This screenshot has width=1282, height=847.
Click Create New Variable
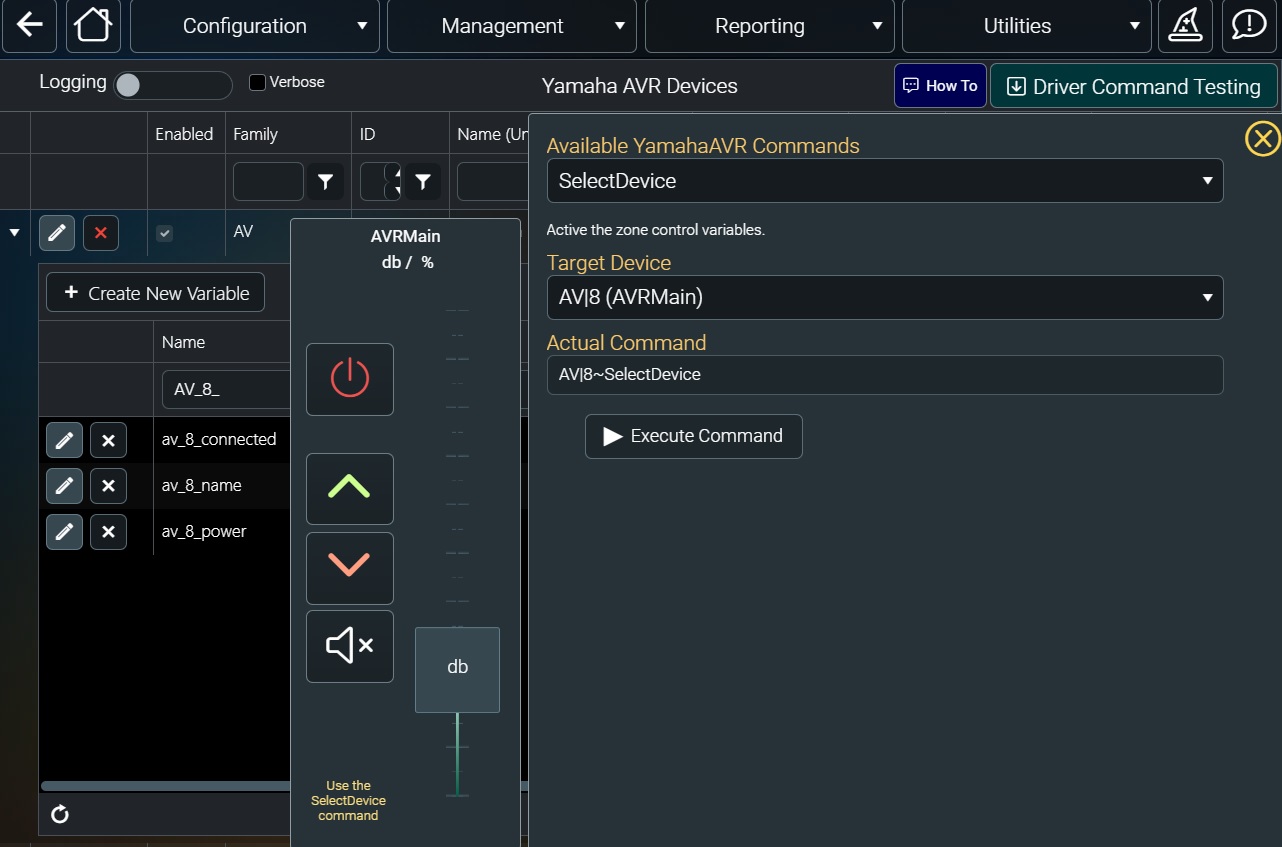click(155, 293)
